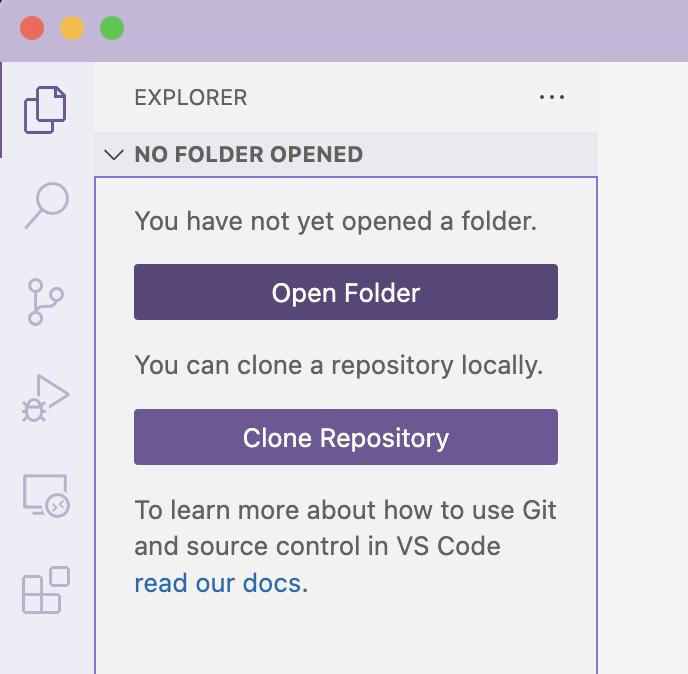This screenshot has width=688, height=674.
Task: Open the Remote Explorer monitor icon
Action: (x=46, y=496)
